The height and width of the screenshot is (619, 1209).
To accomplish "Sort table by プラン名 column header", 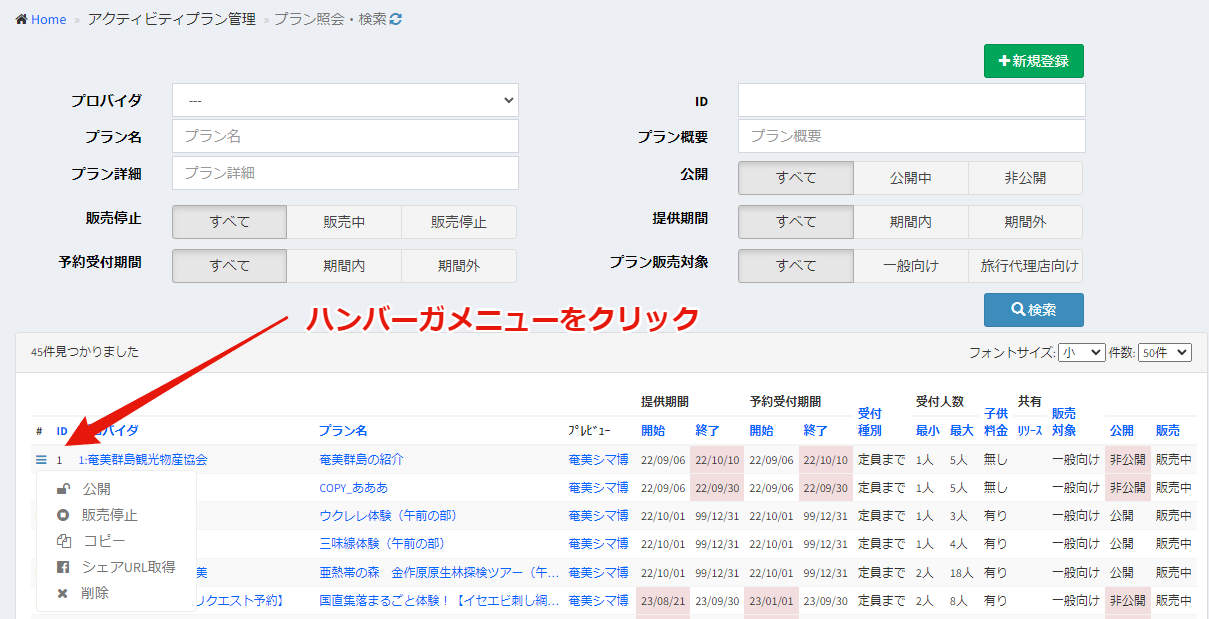I will pyautogui.click(x=343, y=431).
